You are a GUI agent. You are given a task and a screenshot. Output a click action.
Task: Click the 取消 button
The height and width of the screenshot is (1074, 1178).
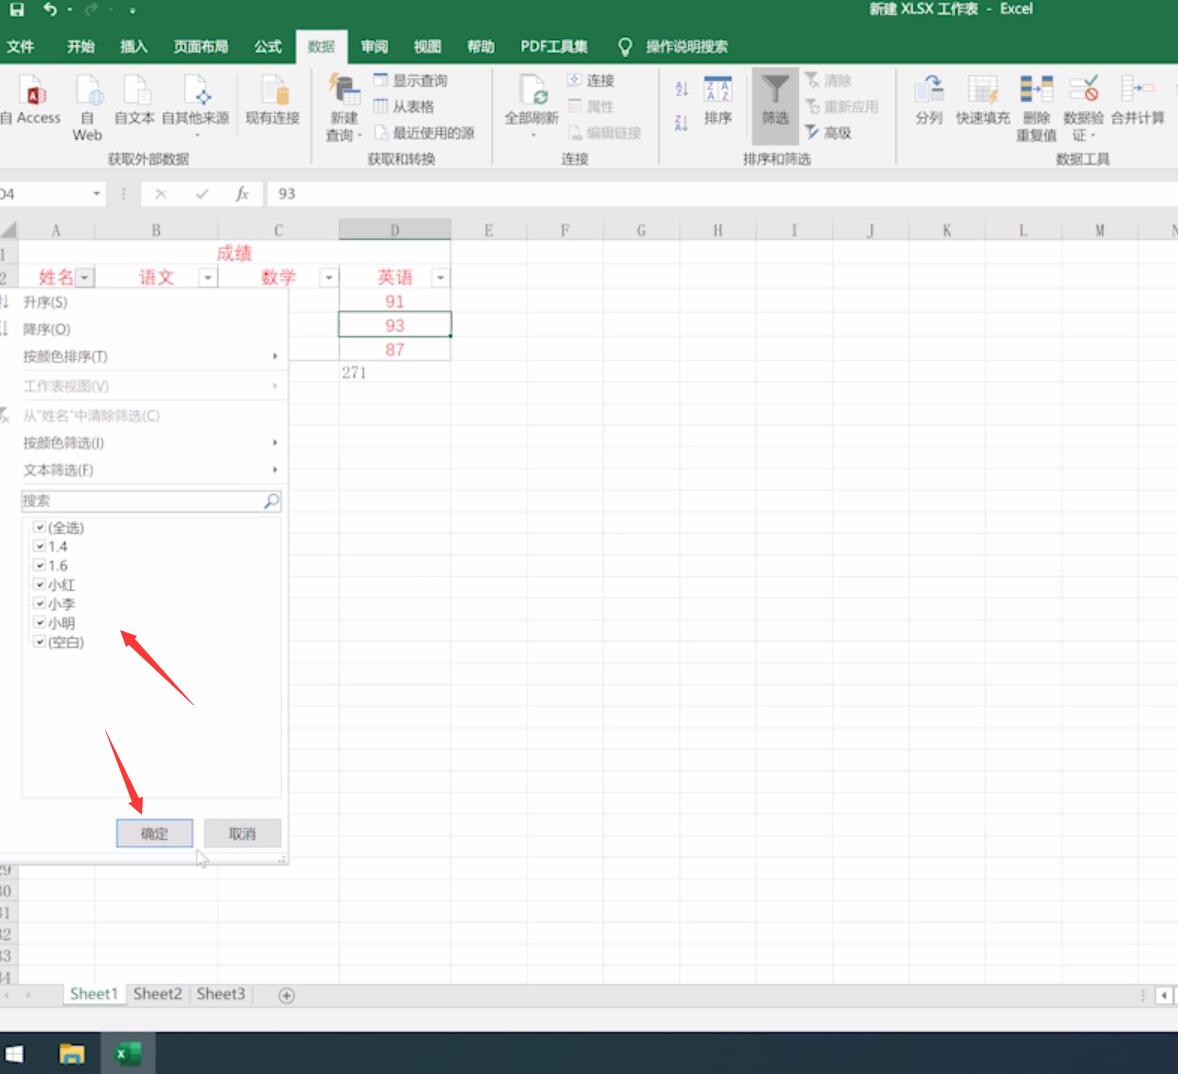pos(243,833)
